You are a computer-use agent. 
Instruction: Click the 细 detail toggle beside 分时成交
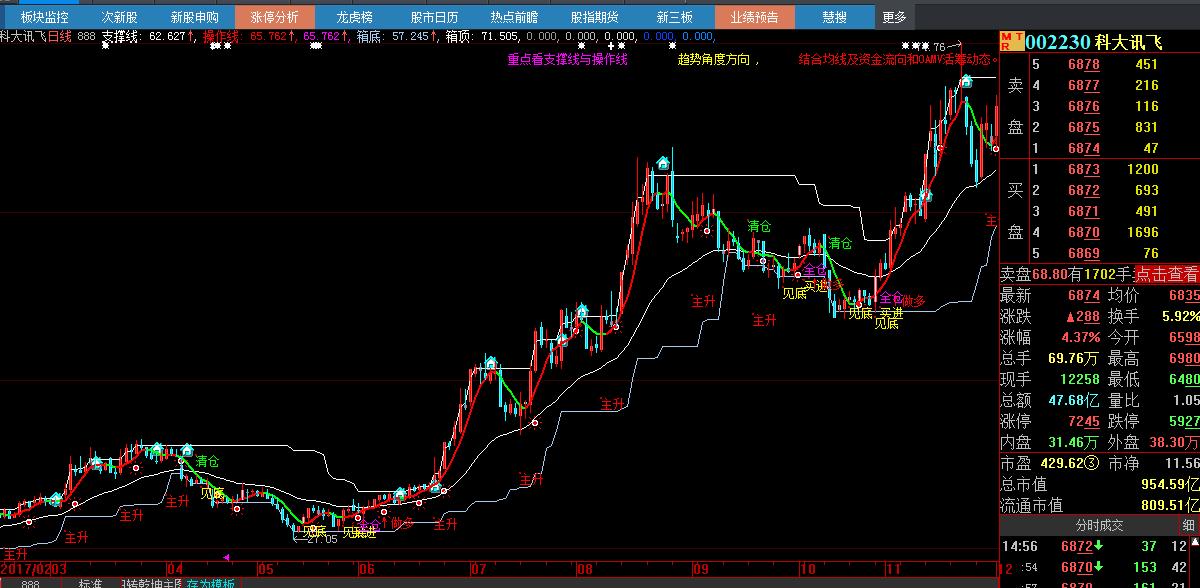[x=1189, y=525]
